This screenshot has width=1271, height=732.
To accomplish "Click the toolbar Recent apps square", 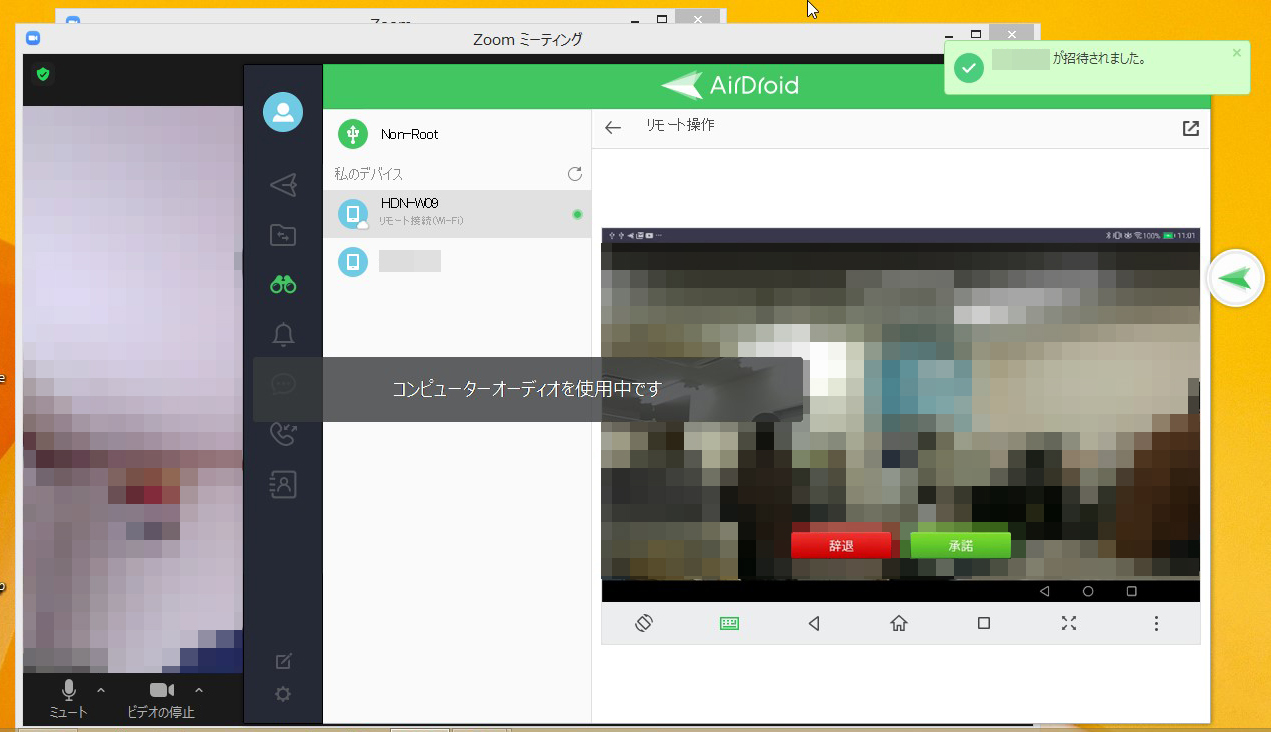I will point(984,623).
